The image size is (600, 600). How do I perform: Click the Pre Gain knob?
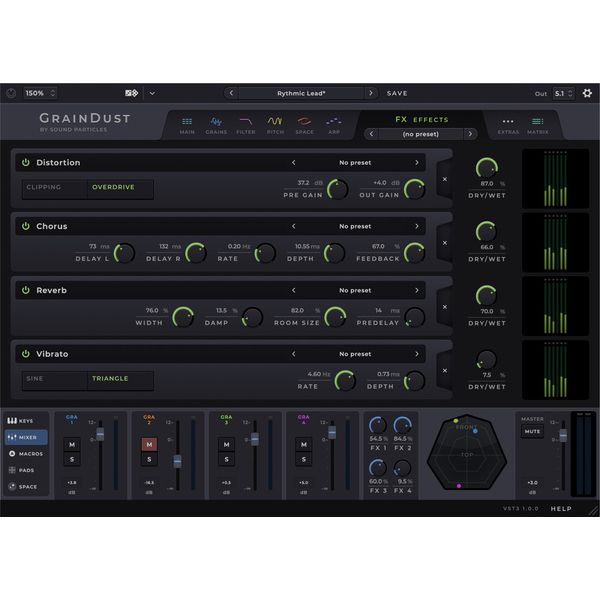tap(338, 189)
